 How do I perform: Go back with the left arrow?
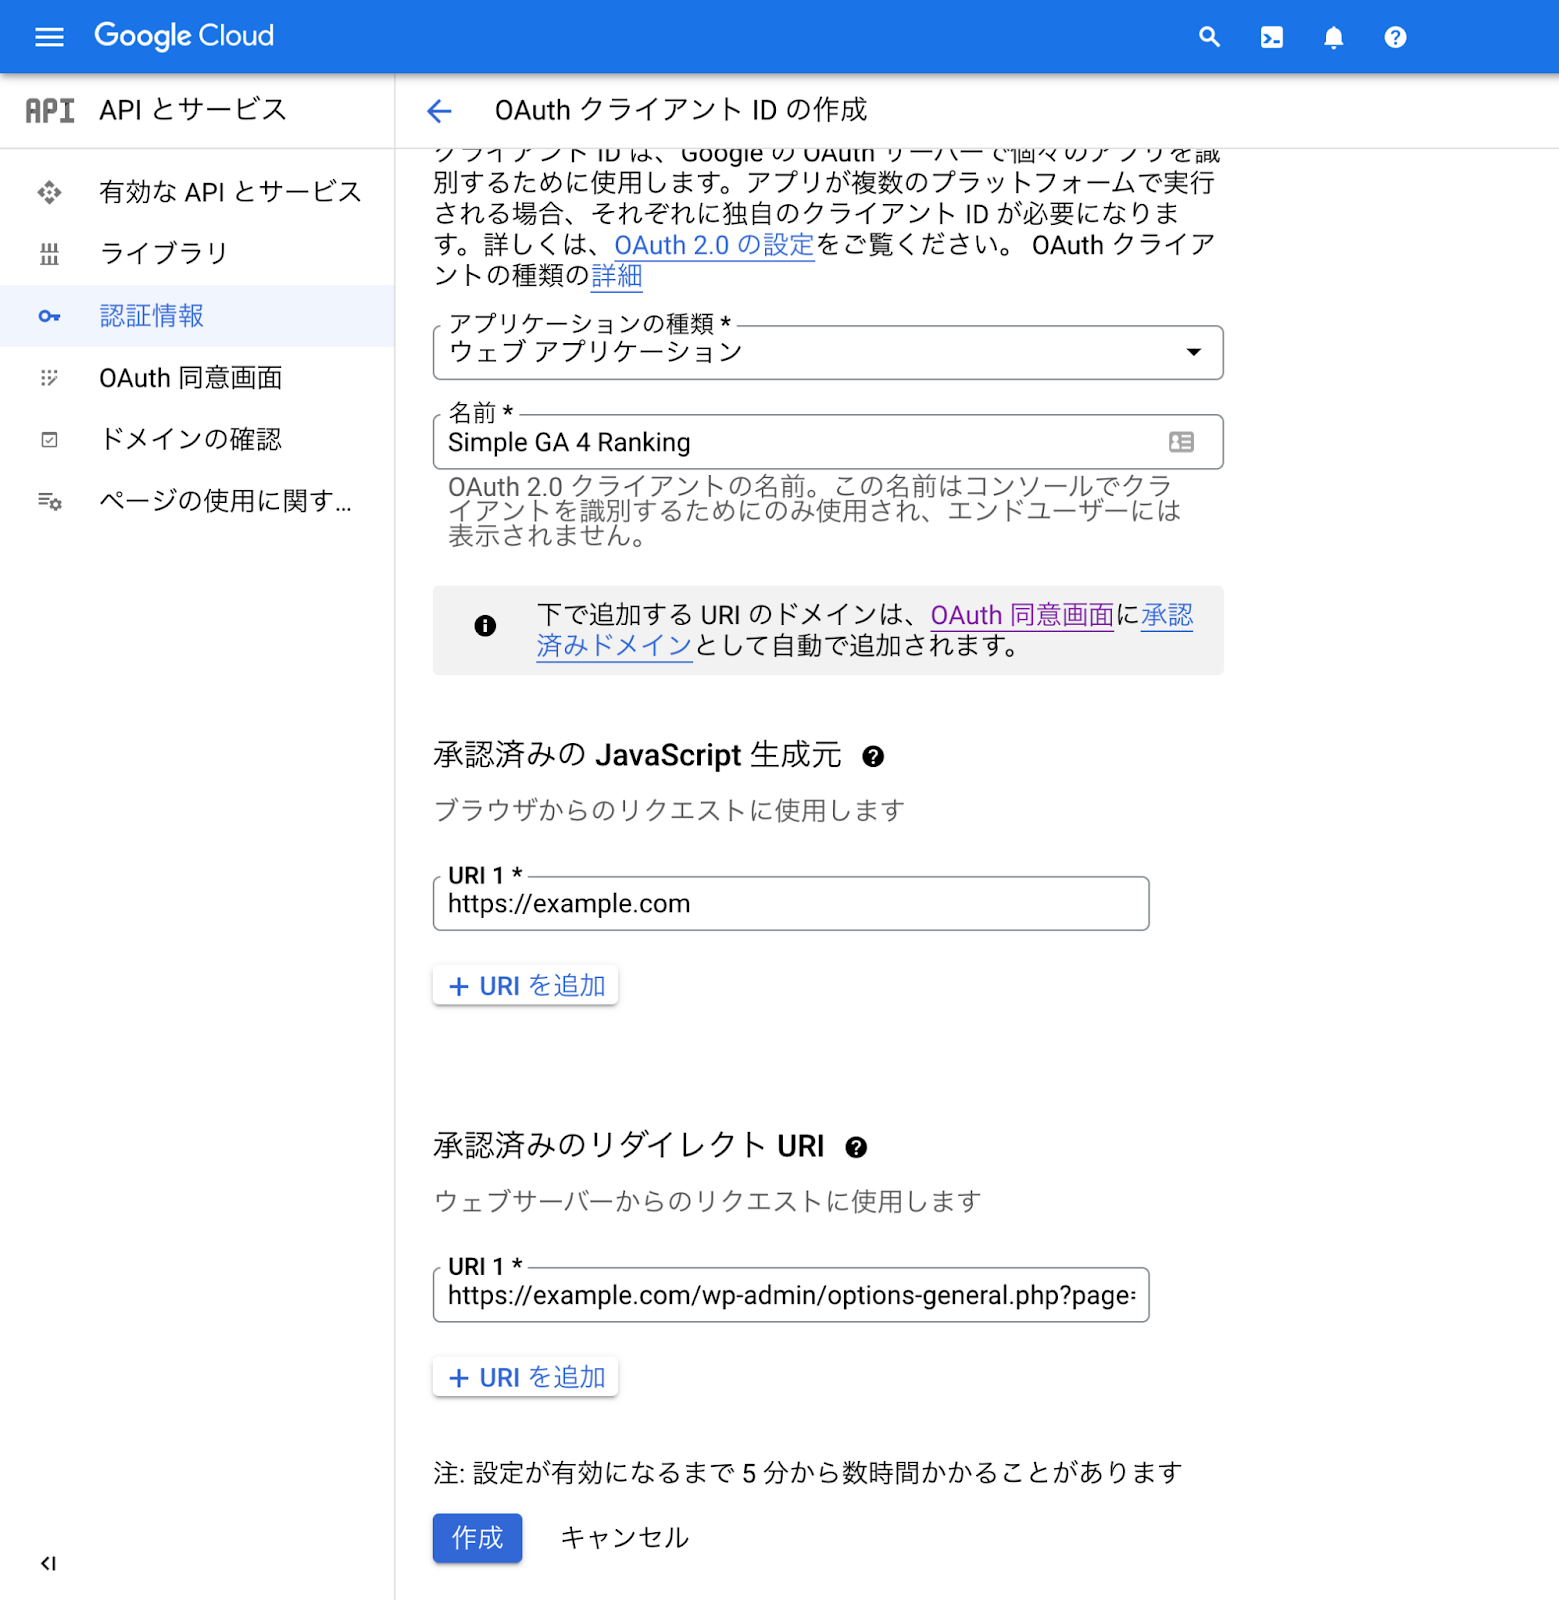pyautogui.click(x=439, y=110)
